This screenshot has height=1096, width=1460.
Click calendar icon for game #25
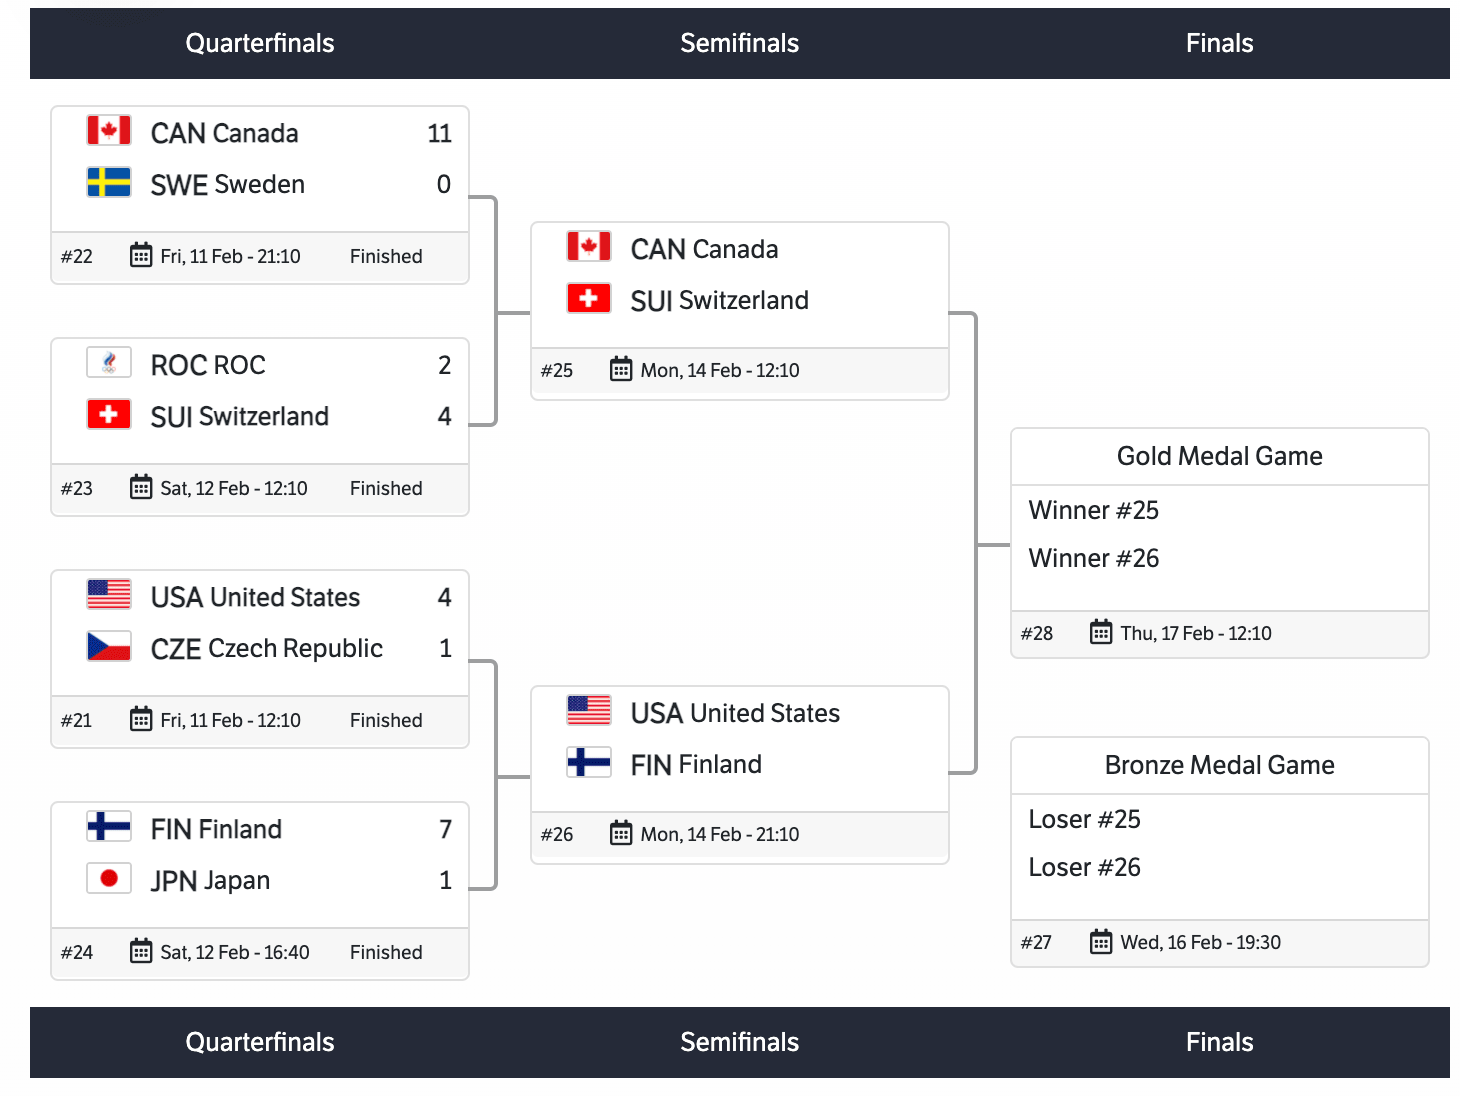[x=621, y=370]
